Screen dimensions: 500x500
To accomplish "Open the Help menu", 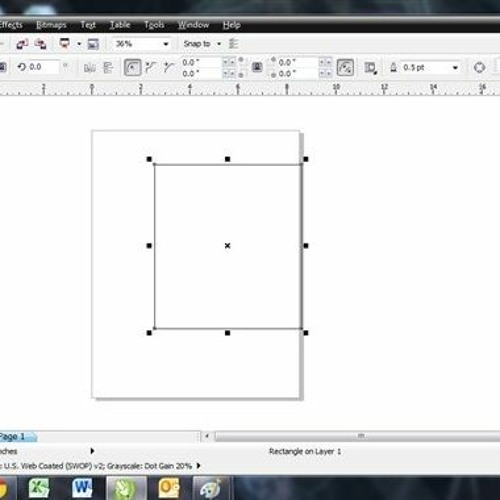I will [232, 25].
